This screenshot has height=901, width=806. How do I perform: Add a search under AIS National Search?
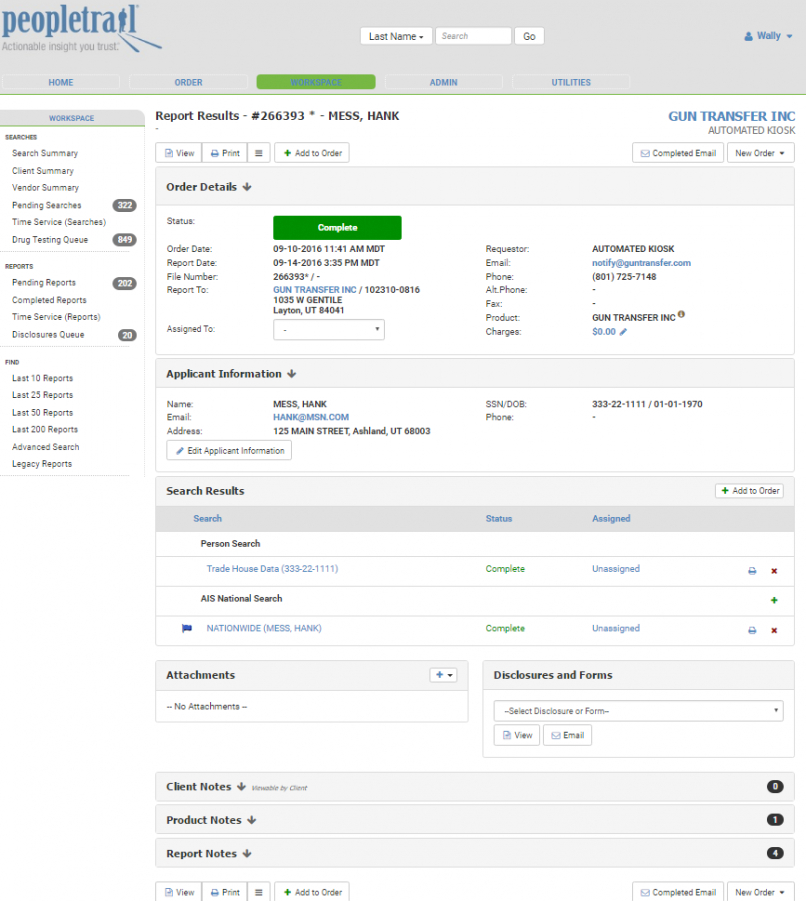pos(774,600)
